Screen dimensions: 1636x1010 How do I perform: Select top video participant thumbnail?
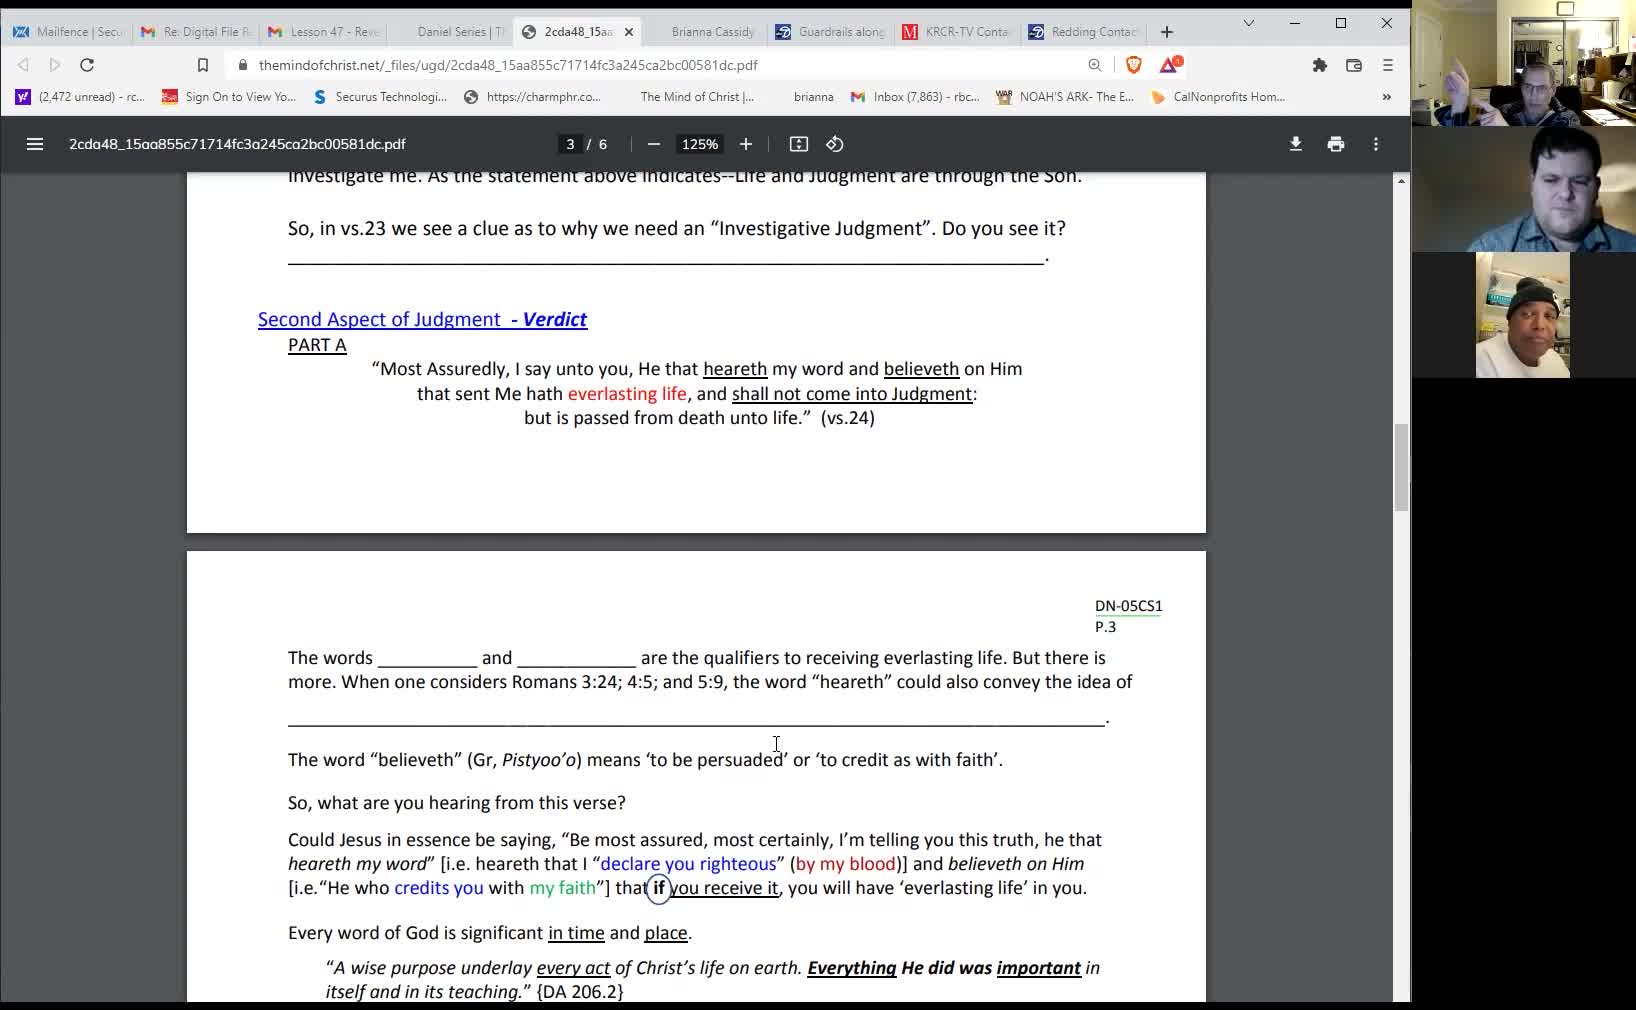point(1523,63)
